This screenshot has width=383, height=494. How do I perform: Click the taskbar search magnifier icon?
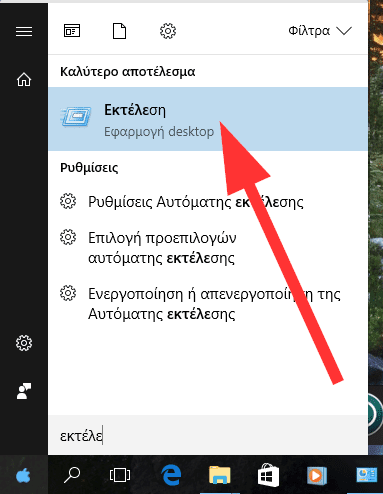click(x=72, y=475)
